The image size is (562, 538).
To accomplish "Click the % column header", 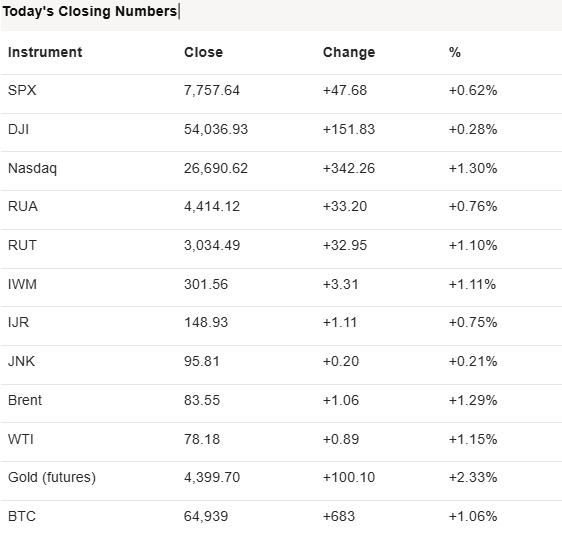I will point(455,52).
